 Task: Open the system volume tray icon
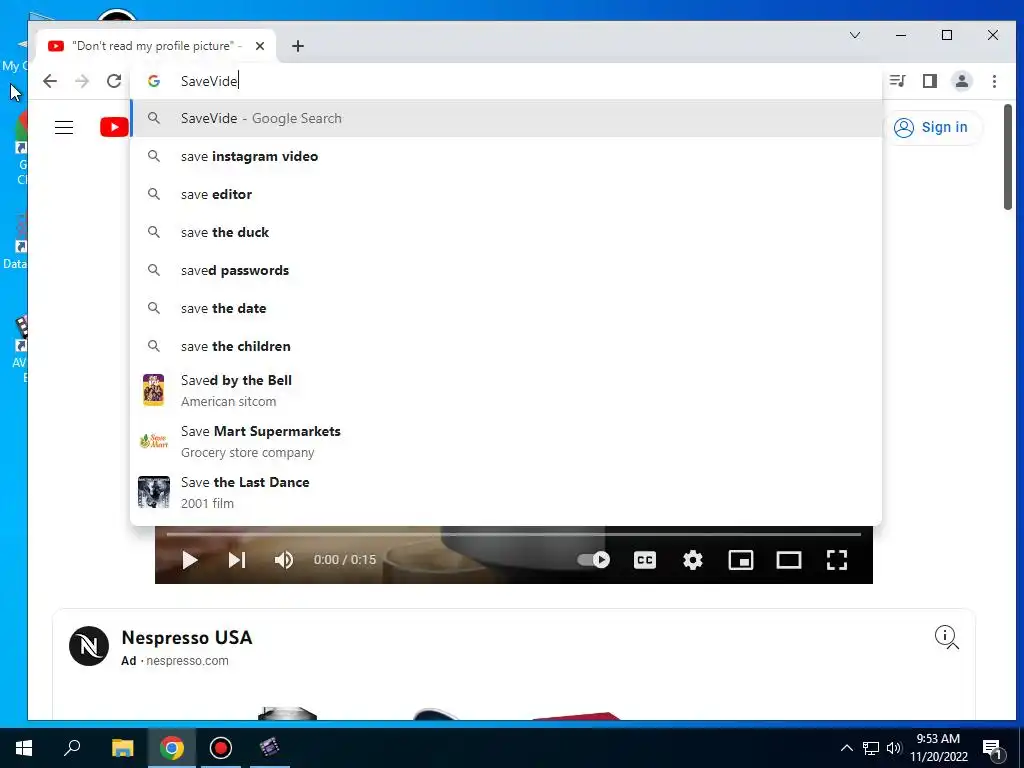pyautogui.click(x=894, y=748)
